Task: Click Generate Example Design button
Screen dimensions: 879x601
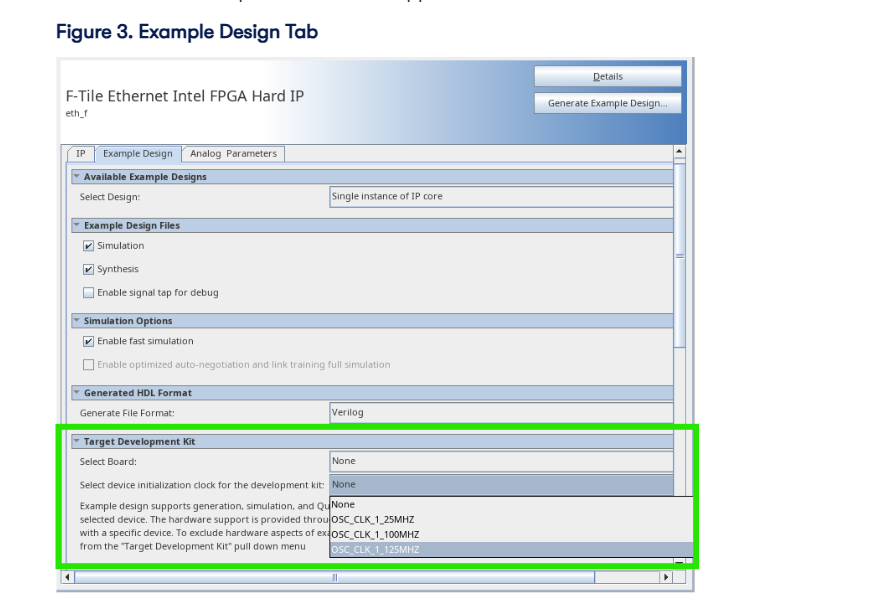Action: click(x=608, y=103)
